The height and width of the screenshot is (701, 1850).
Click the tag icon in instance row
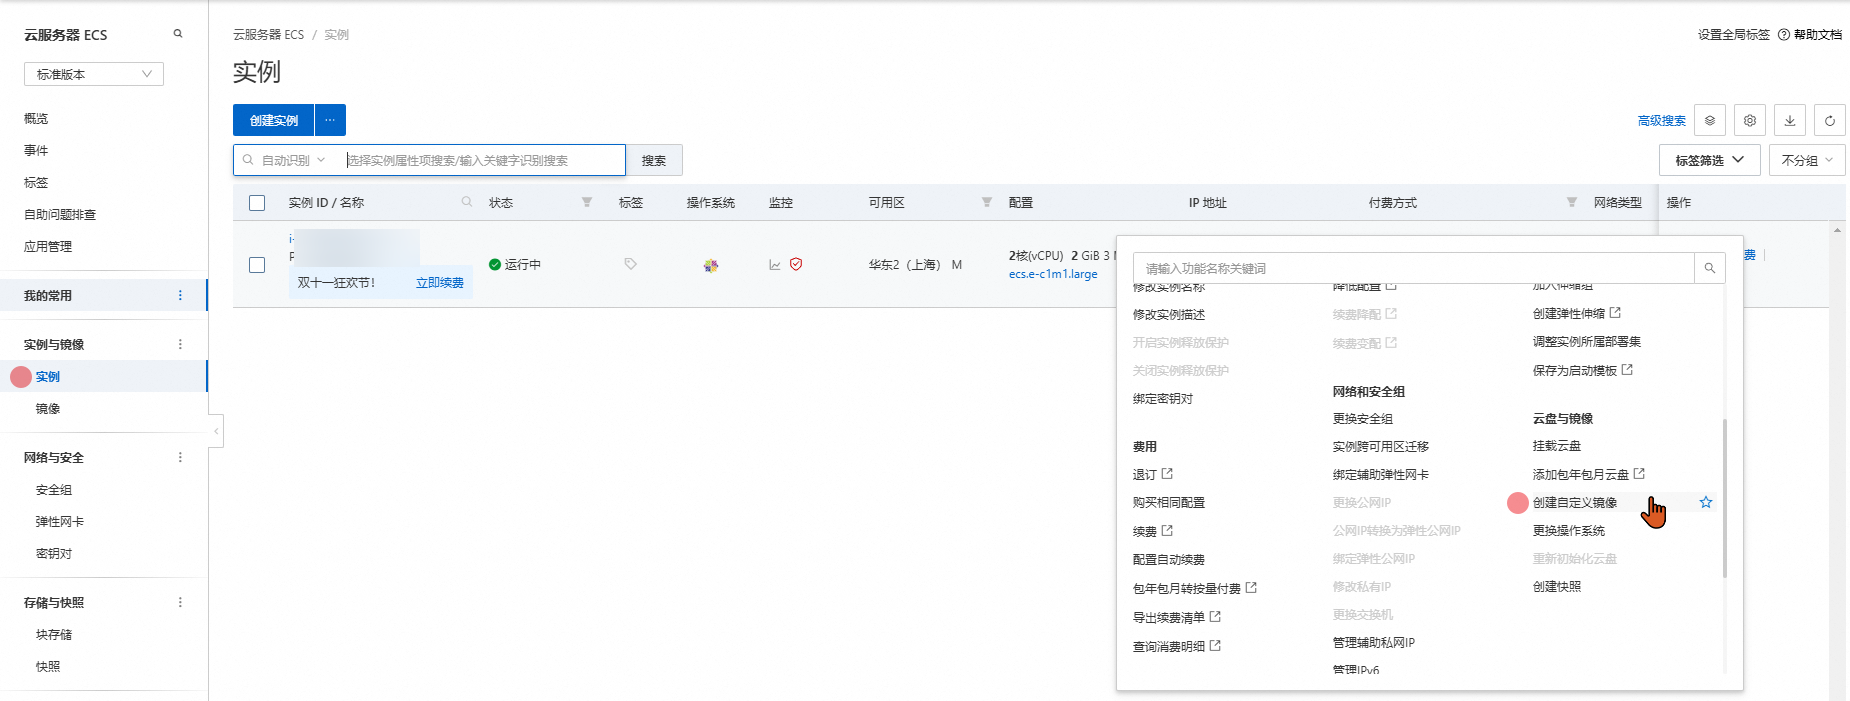pos(630,264)
